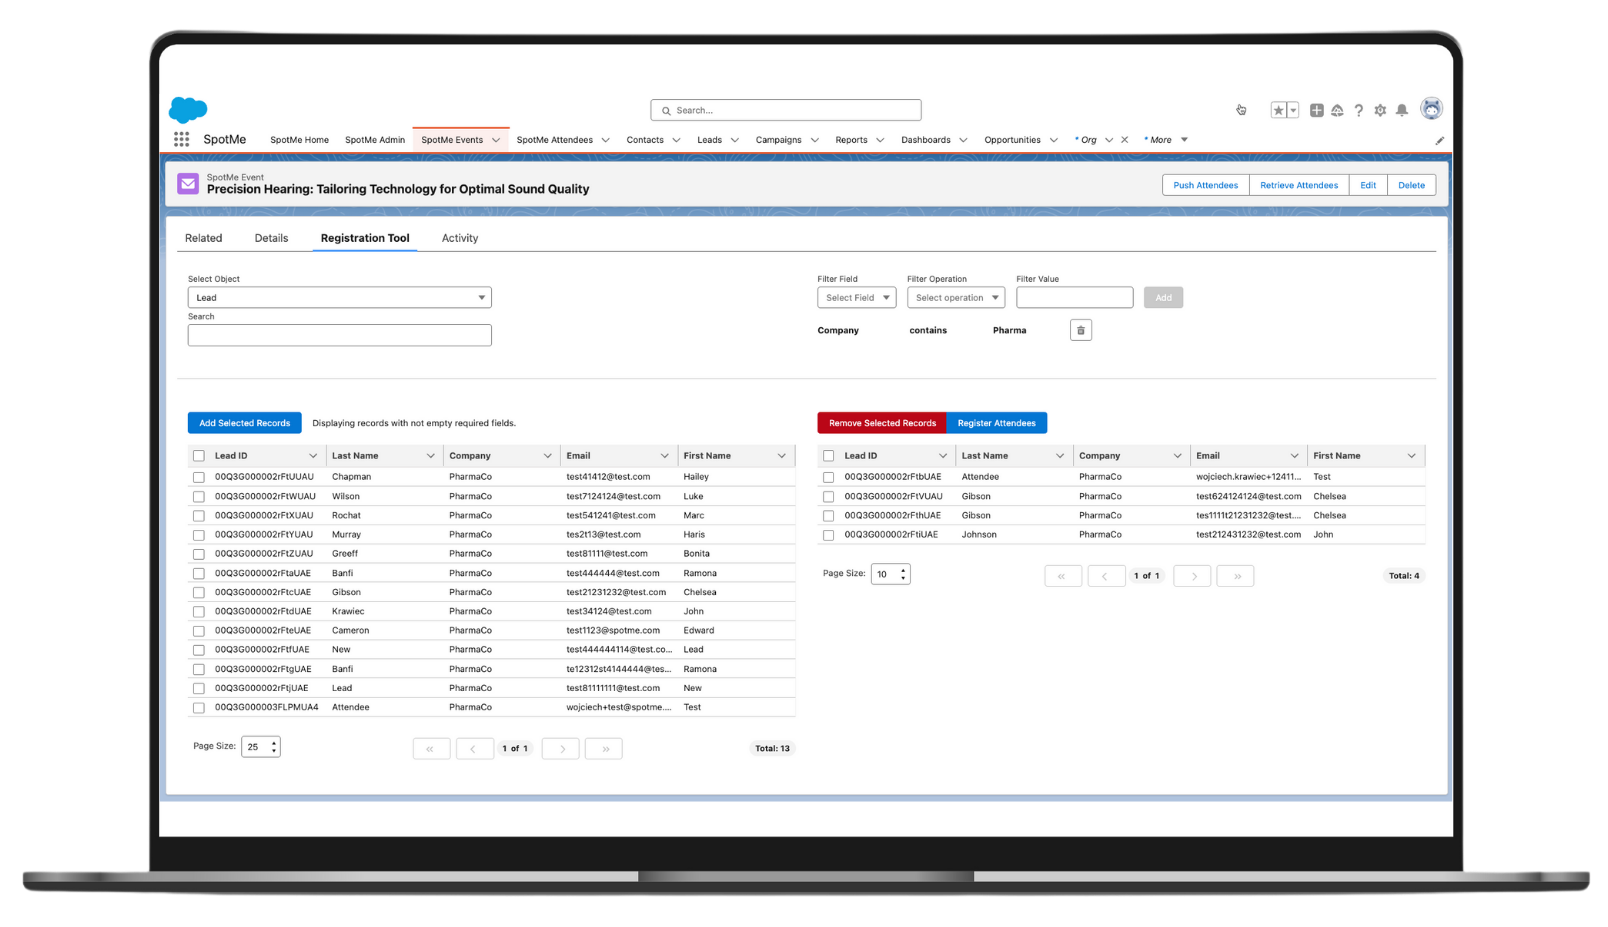Check the select-all checkbox in the Lead table
1608x927 pixels.
click(198, 455)
